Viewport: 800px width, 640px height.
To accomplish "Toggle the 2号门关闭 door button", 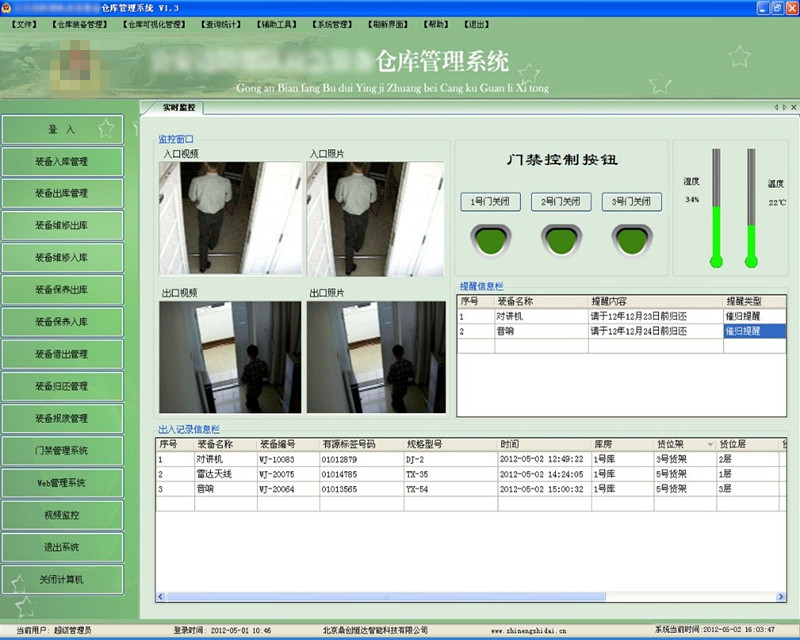I will (561, 202).
